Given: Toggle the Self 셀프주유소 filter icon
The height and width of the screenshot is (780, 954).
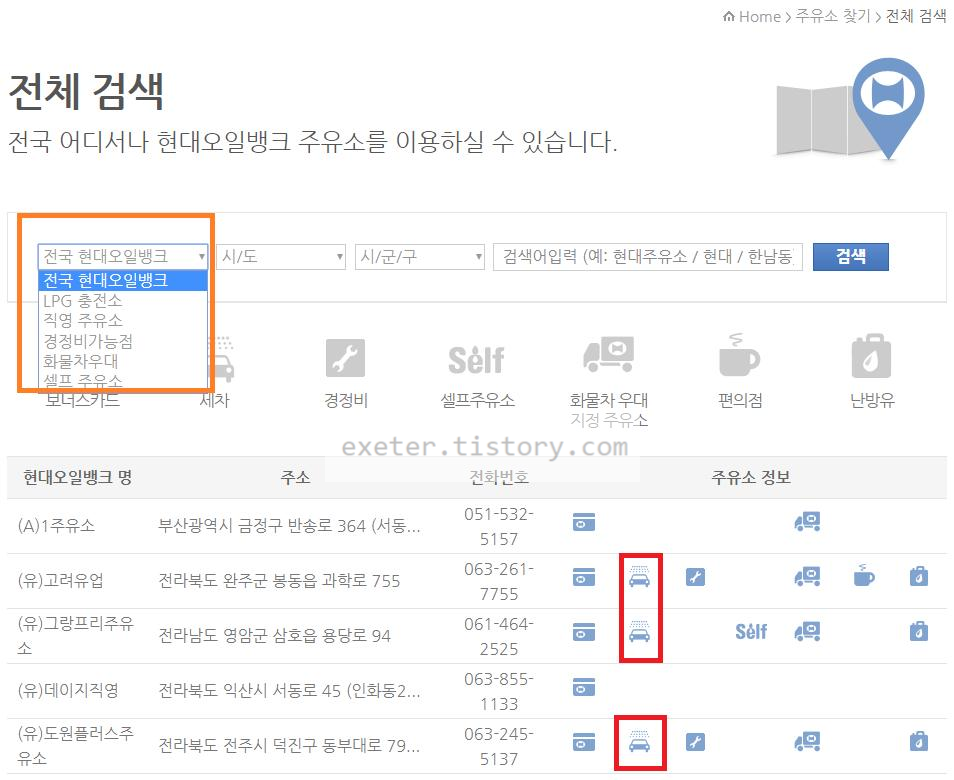Looking at the screenshot, I should [x=477, y=360].
